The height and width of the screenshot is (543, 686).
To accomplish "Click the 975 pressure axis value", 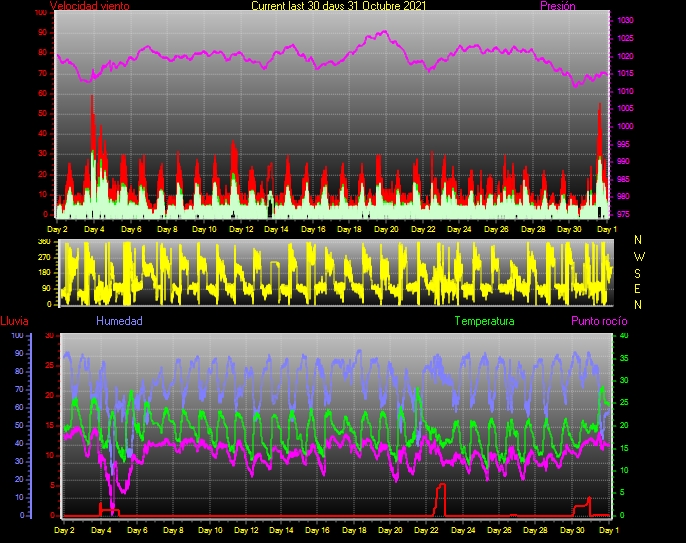I will [x=623, y=214].
